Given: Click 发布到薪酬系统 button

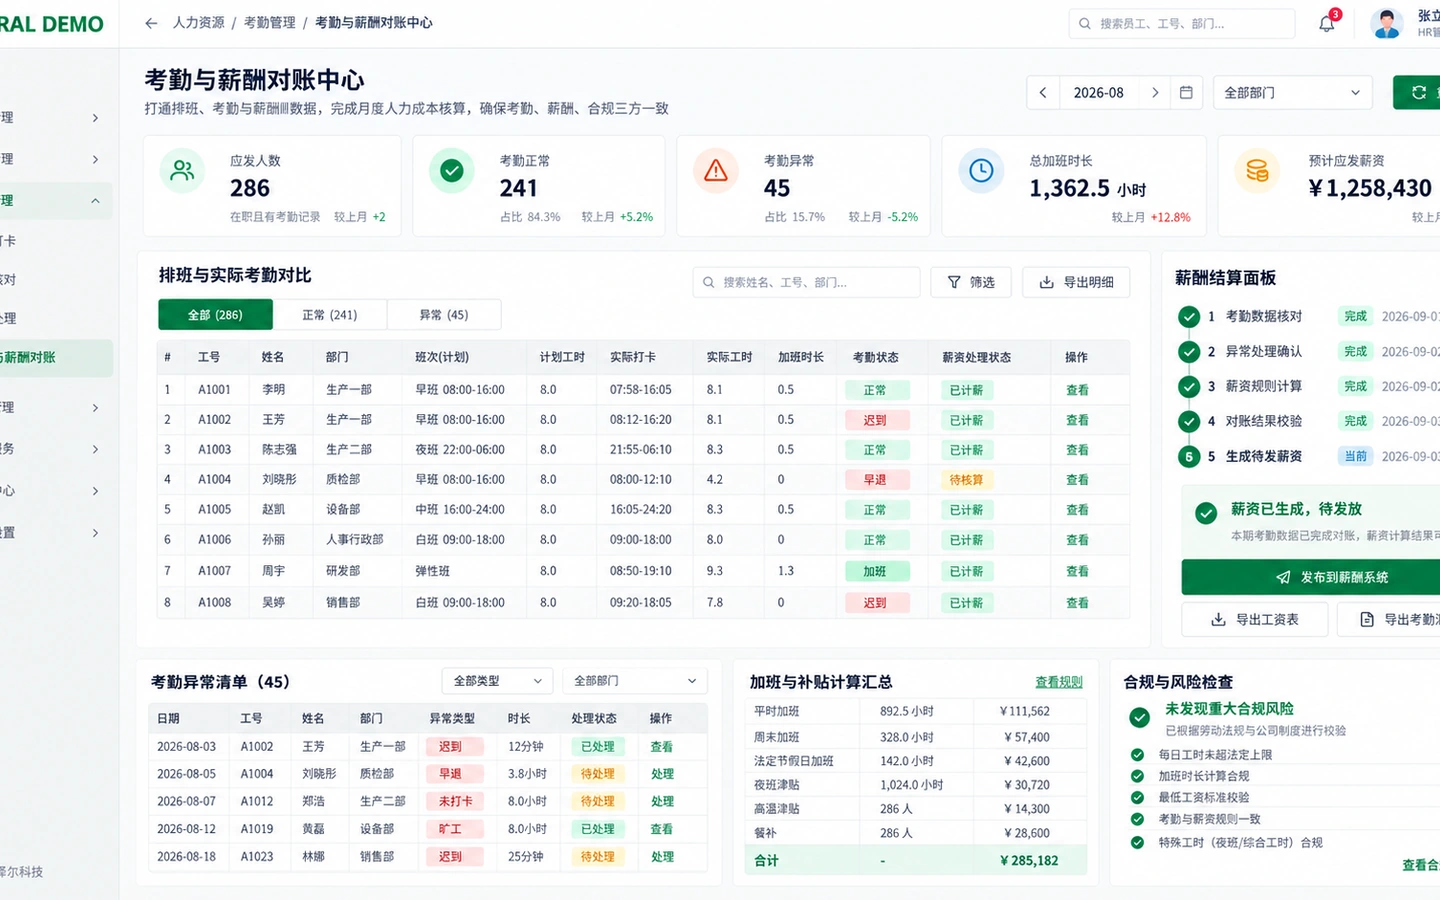Looking at the screenshot, I should [x=1311, y=578].
